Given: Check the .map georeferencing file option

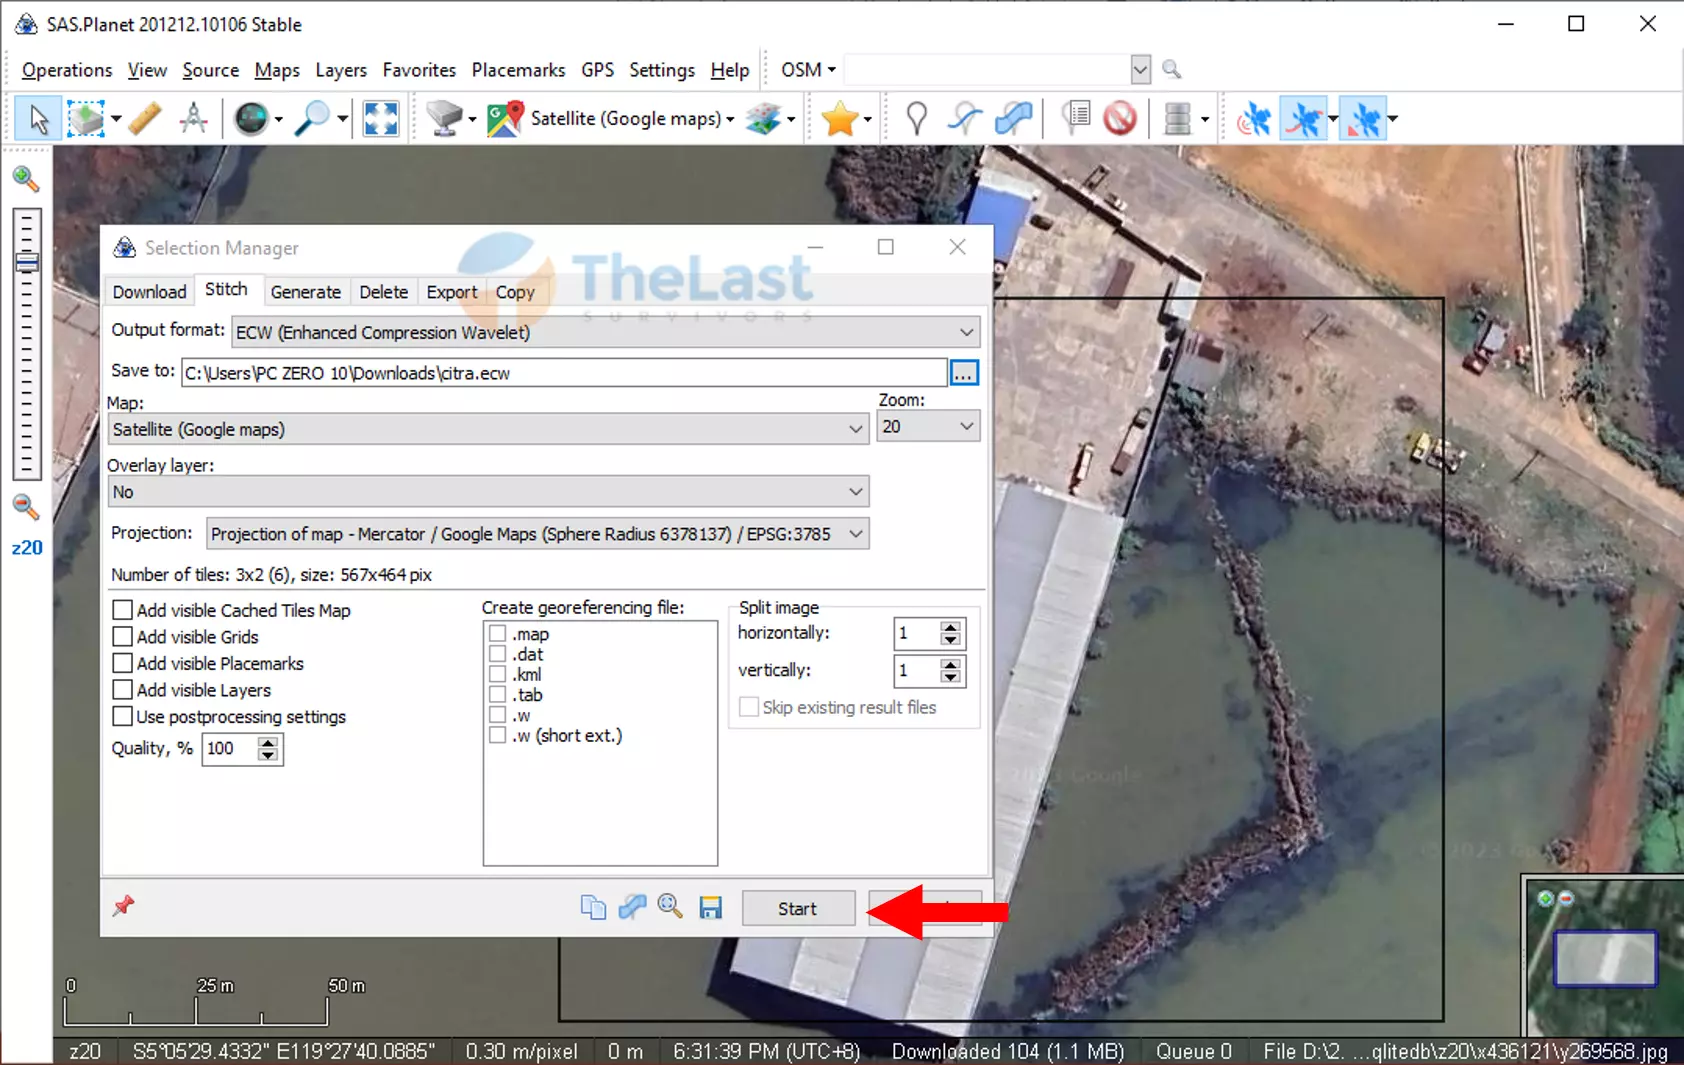Looking at the screenshot, I should click(497, 633).
